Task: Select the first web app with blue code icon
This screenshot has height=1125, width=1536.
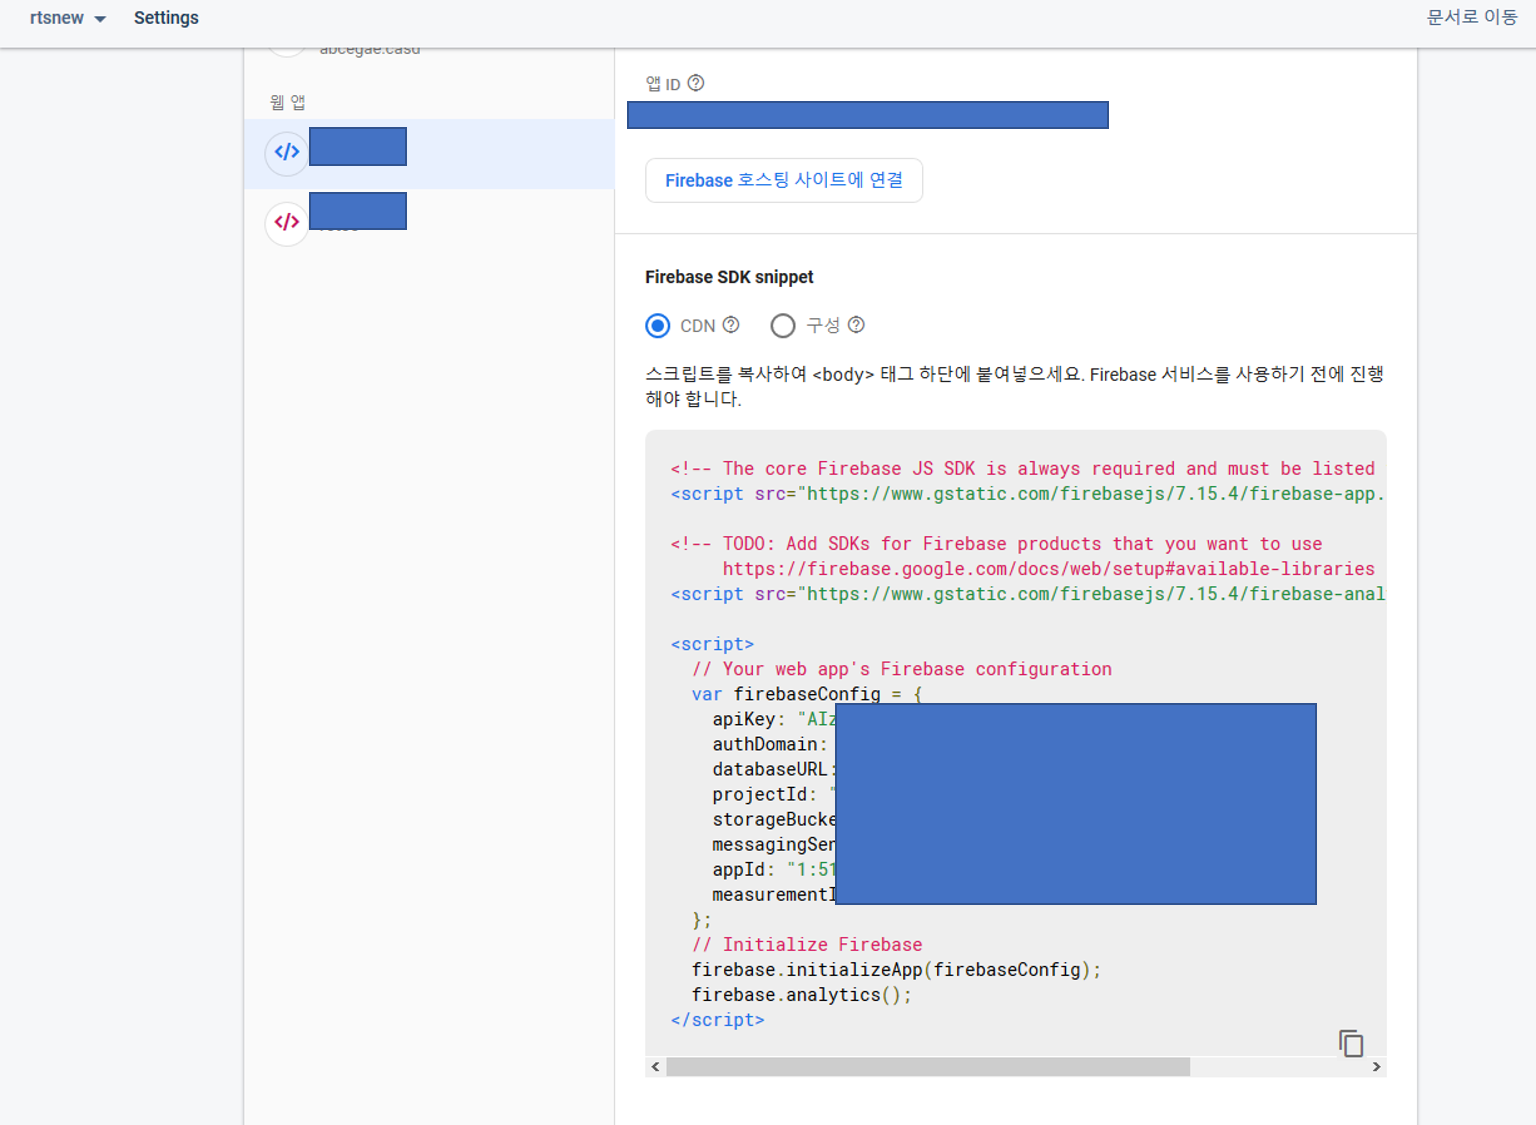Action: tap(429, 153)
